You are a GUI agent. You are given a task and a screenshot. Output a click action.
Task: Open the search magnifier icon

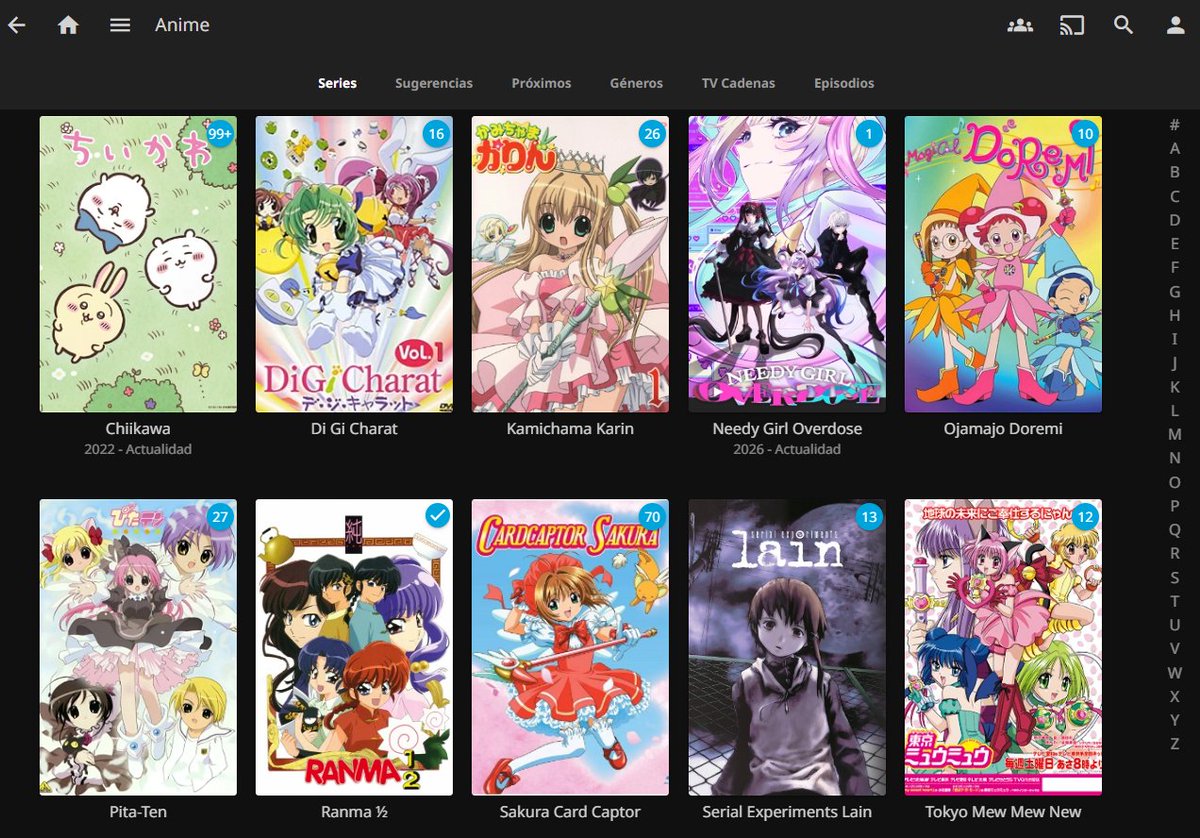pyautogui.click(x=1124, y=25)
